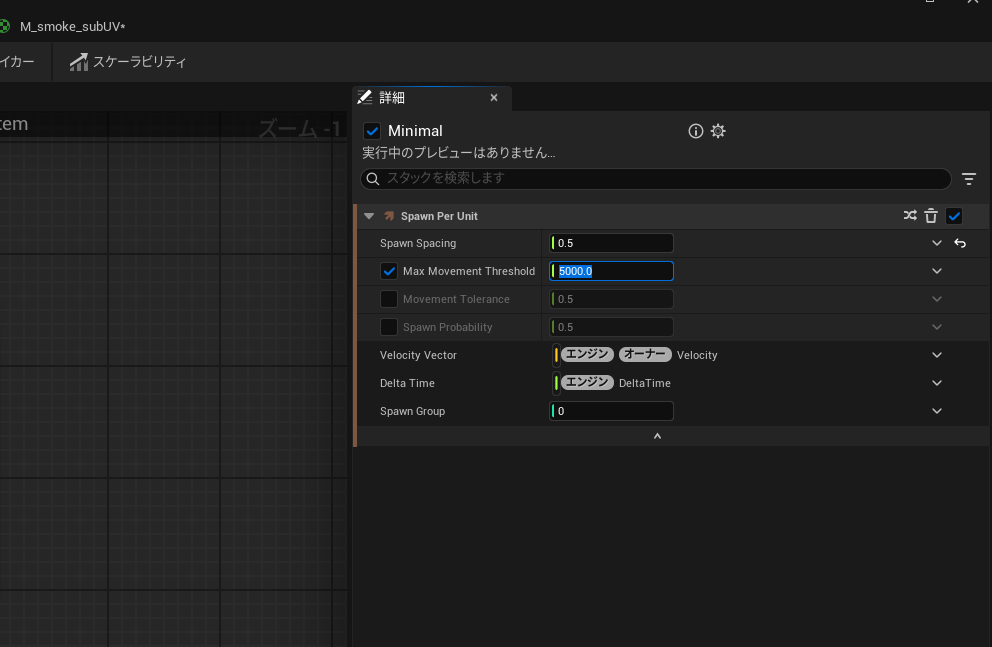Open the Max Movement Threshold dropdown arrow
Viewport: 992px width, 647px height.
937,271
